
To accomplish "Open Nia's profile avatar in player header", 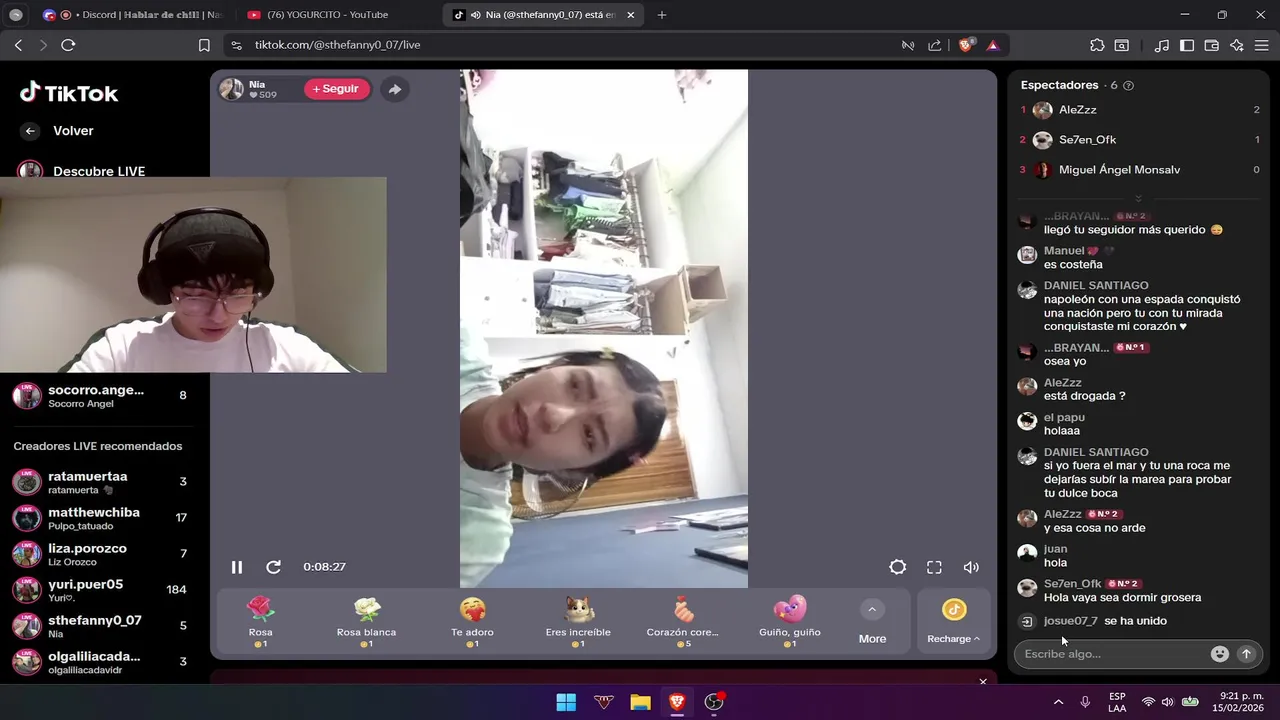I will (x=231, y=89).
